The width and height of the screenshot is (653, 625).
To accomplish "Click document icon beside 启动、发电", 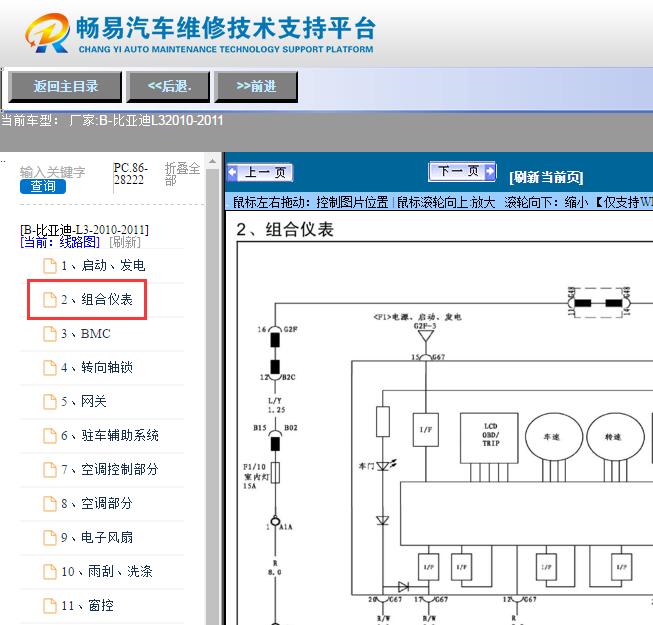I will coord(50,266).
